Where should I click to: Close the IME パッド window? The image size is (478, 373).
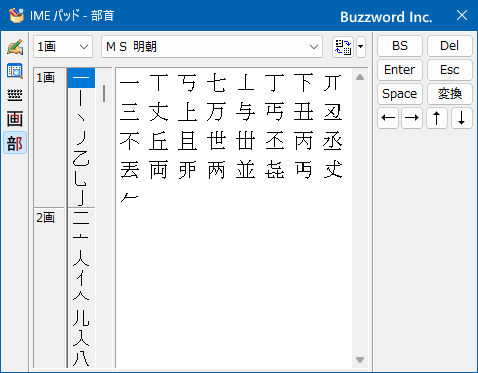click(462, 15)
